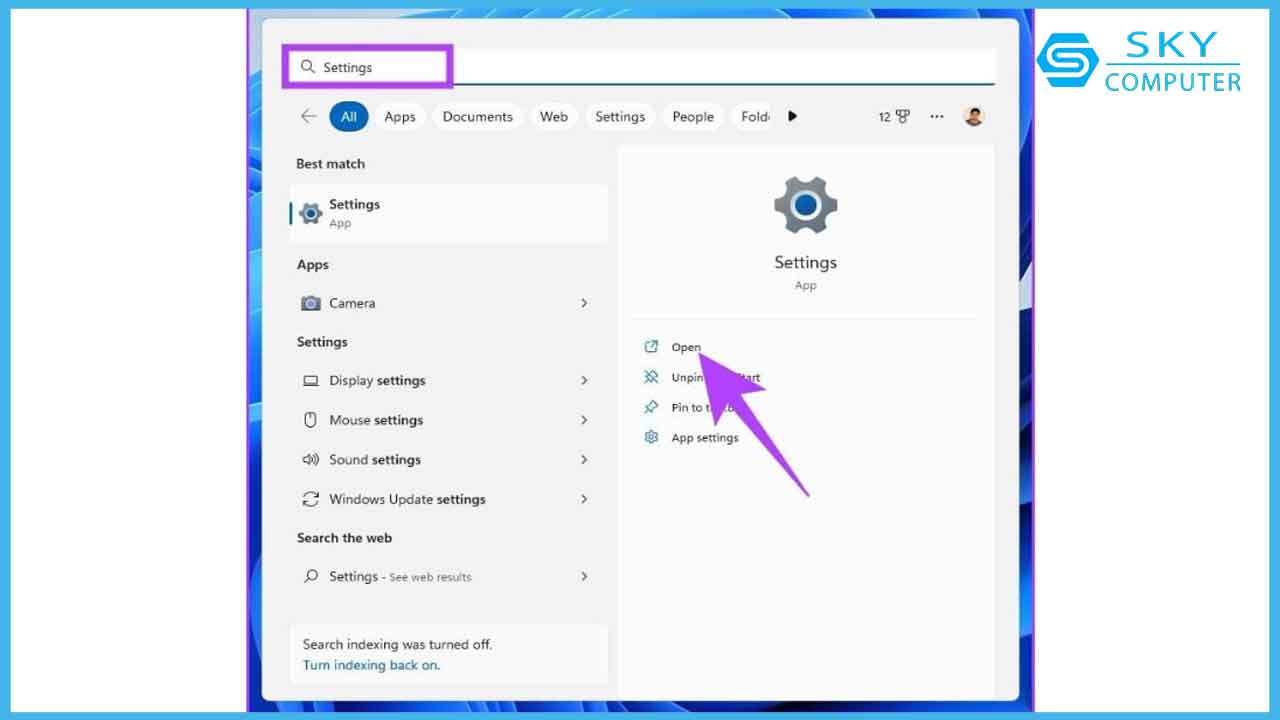Expand the Camera result chevron

584,303
